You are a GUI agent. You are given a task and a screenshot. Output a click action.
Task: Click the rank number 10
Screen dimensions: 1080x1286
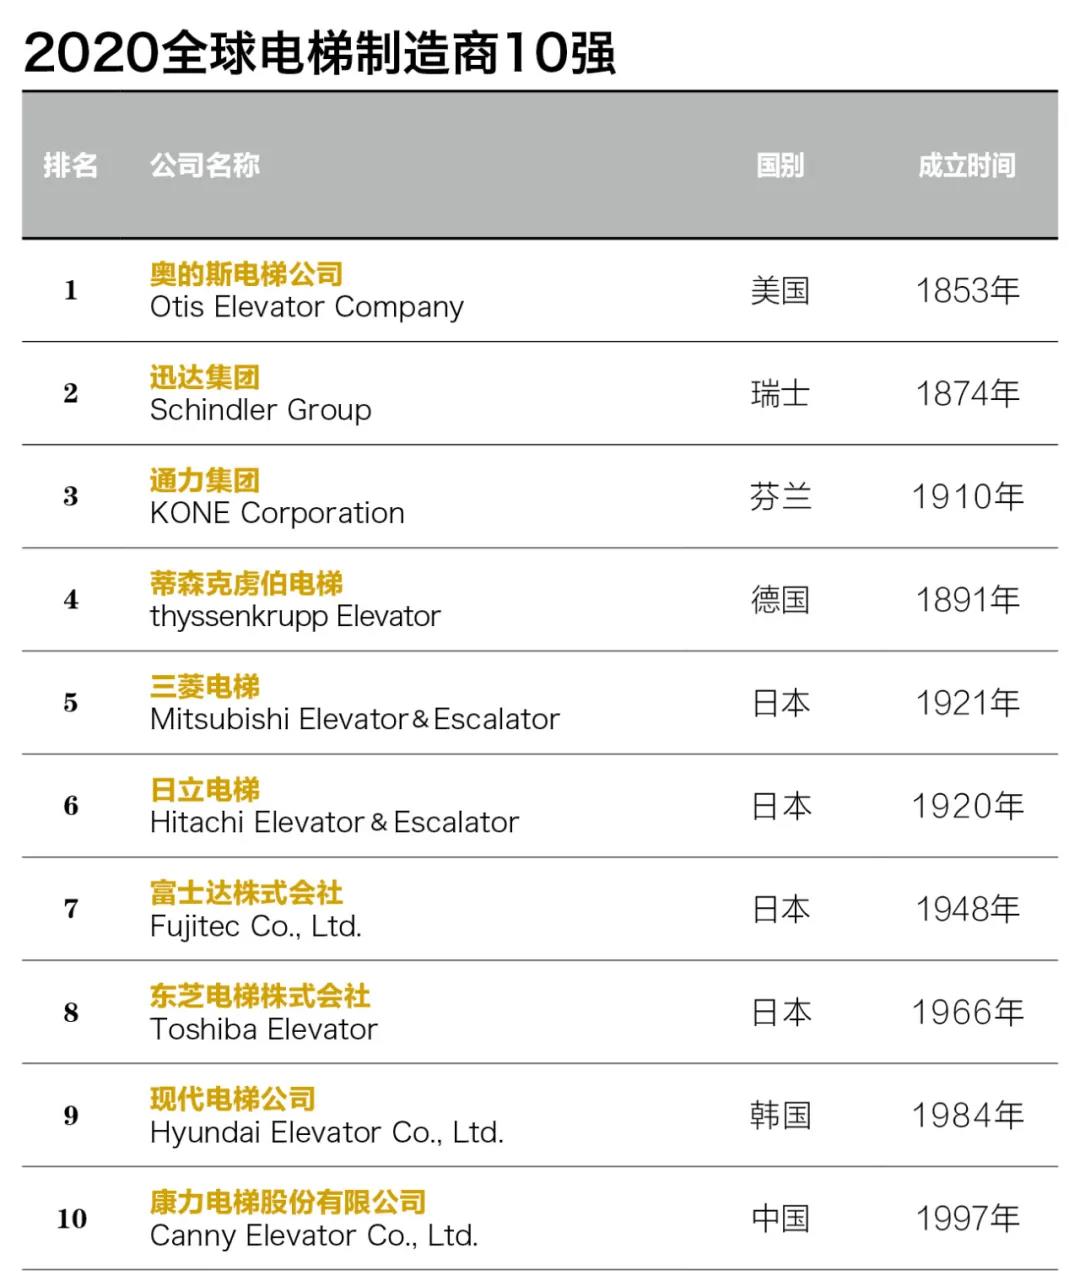71,1218
